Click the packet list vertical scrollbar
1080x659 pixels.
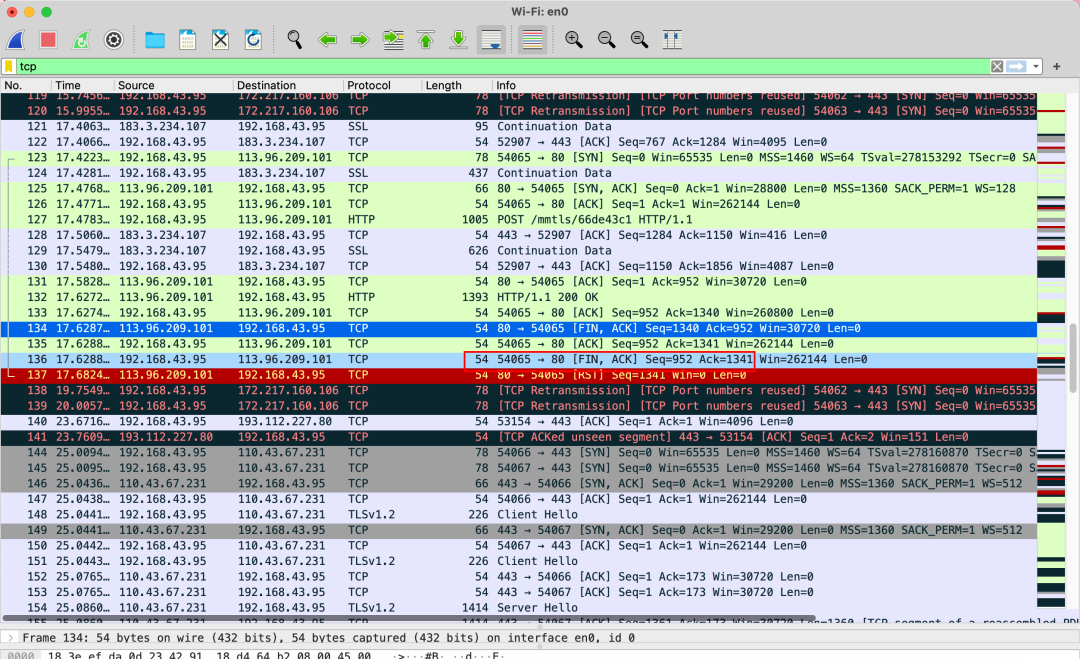coord(1073,357)
